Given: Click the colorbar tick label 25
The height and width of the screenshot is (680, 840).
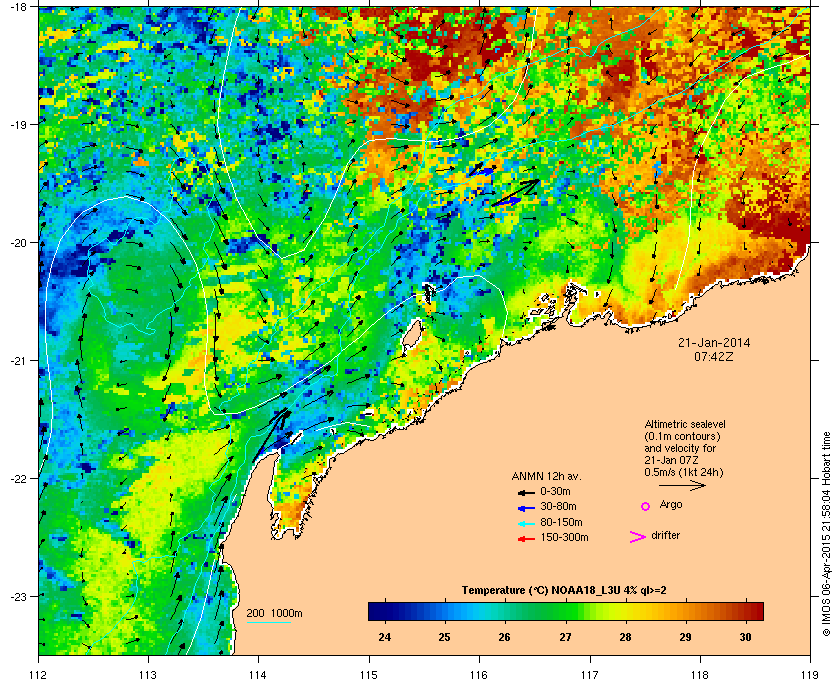Looking at the screenshot, I should tap(444, 637).
